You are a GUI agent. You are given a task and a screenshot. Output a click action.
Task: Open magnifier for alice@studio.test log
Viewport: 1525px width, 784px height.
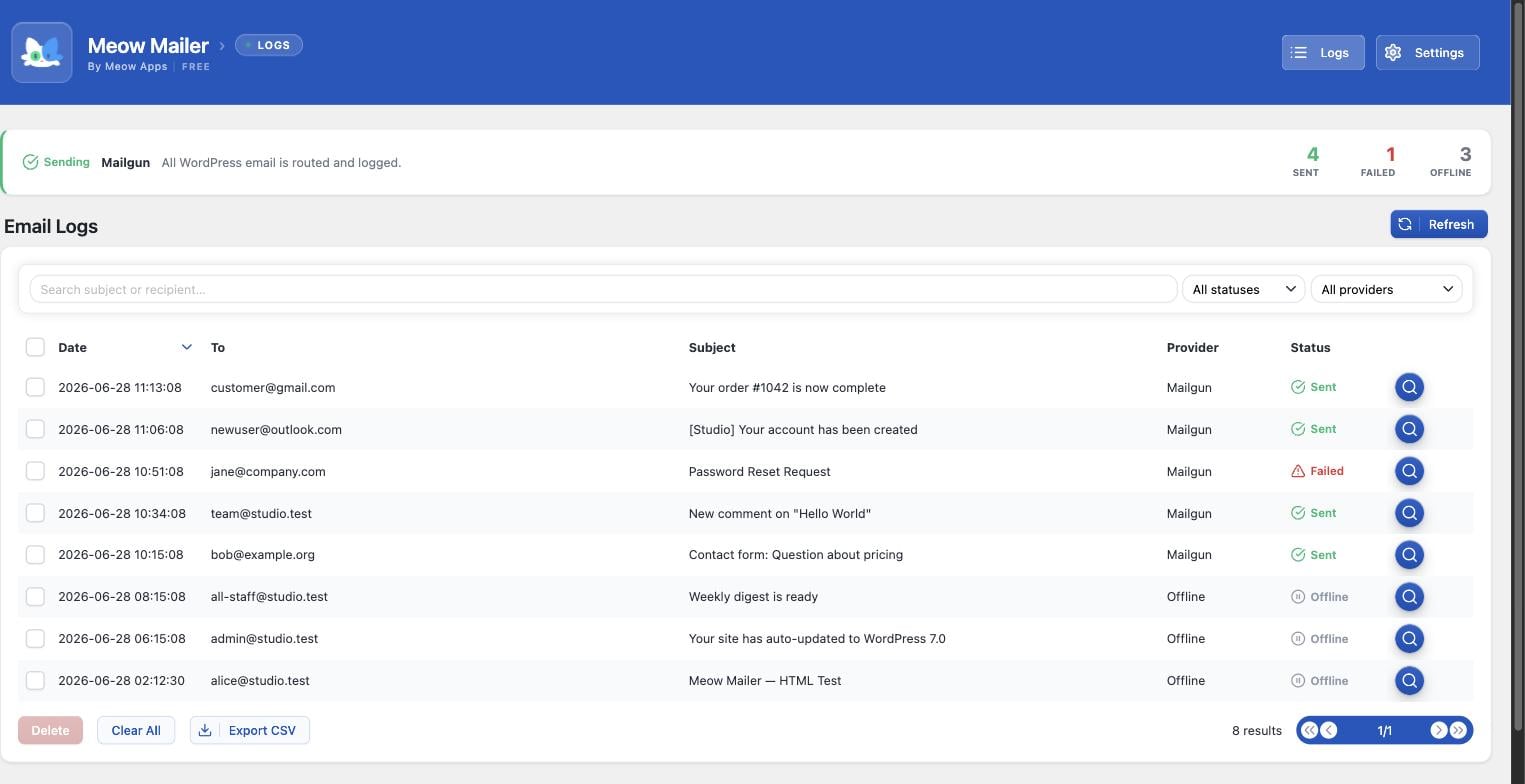[x=1409, y=681]
